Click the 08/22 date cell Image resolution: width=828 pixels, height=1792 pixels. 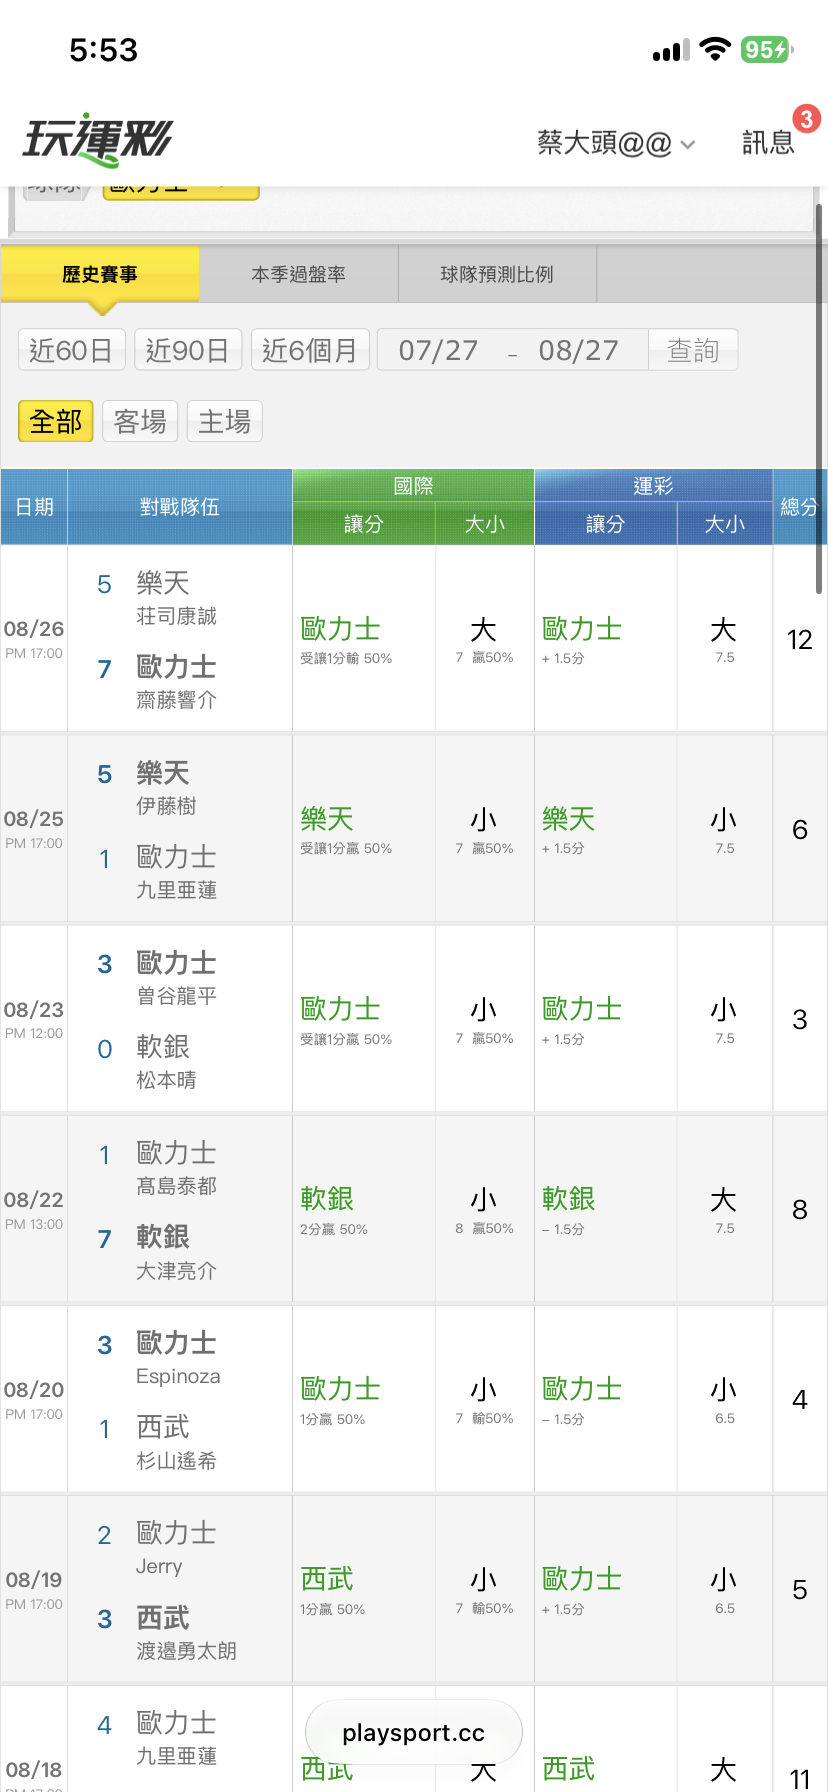click(34, 1208)
